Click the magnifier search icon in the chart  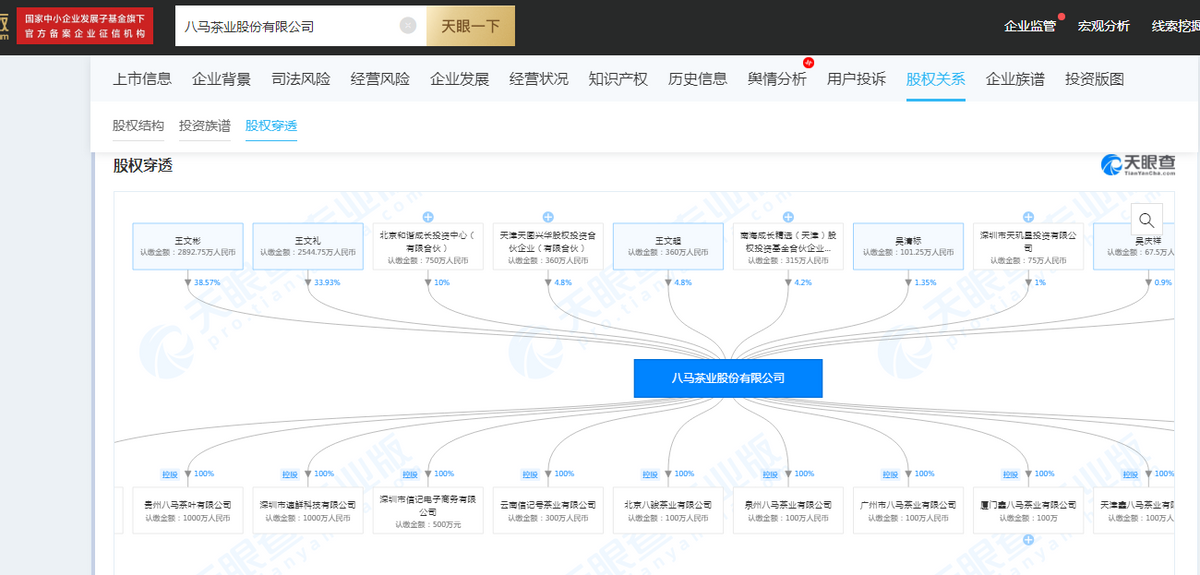coord(1147,220)
